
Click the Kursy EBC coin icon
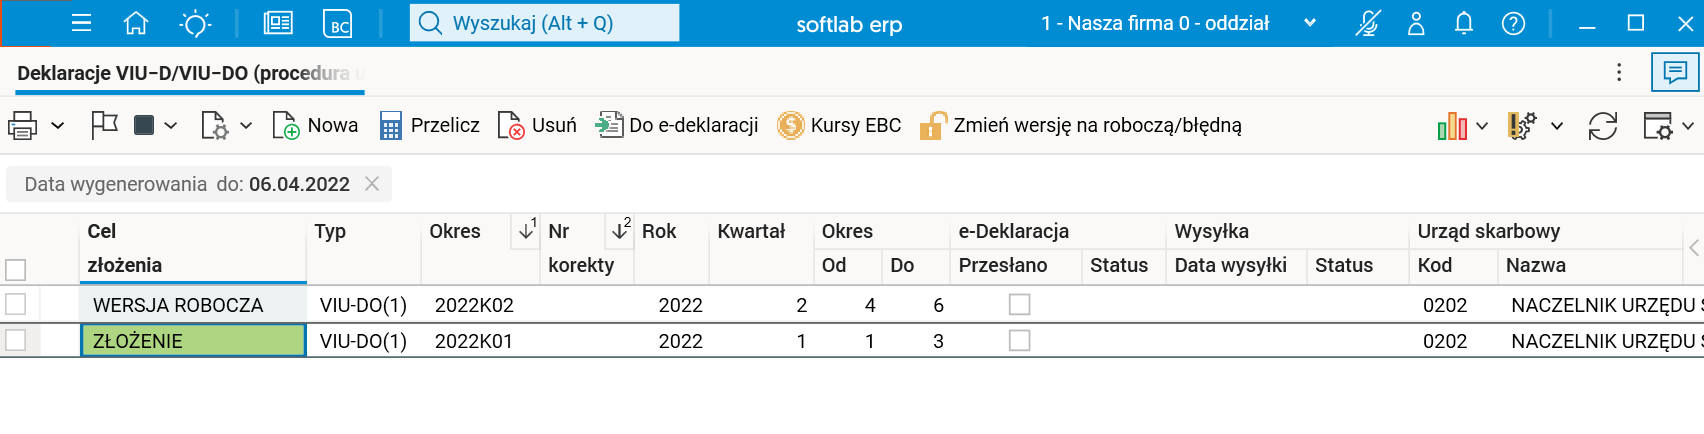point(791,126)
